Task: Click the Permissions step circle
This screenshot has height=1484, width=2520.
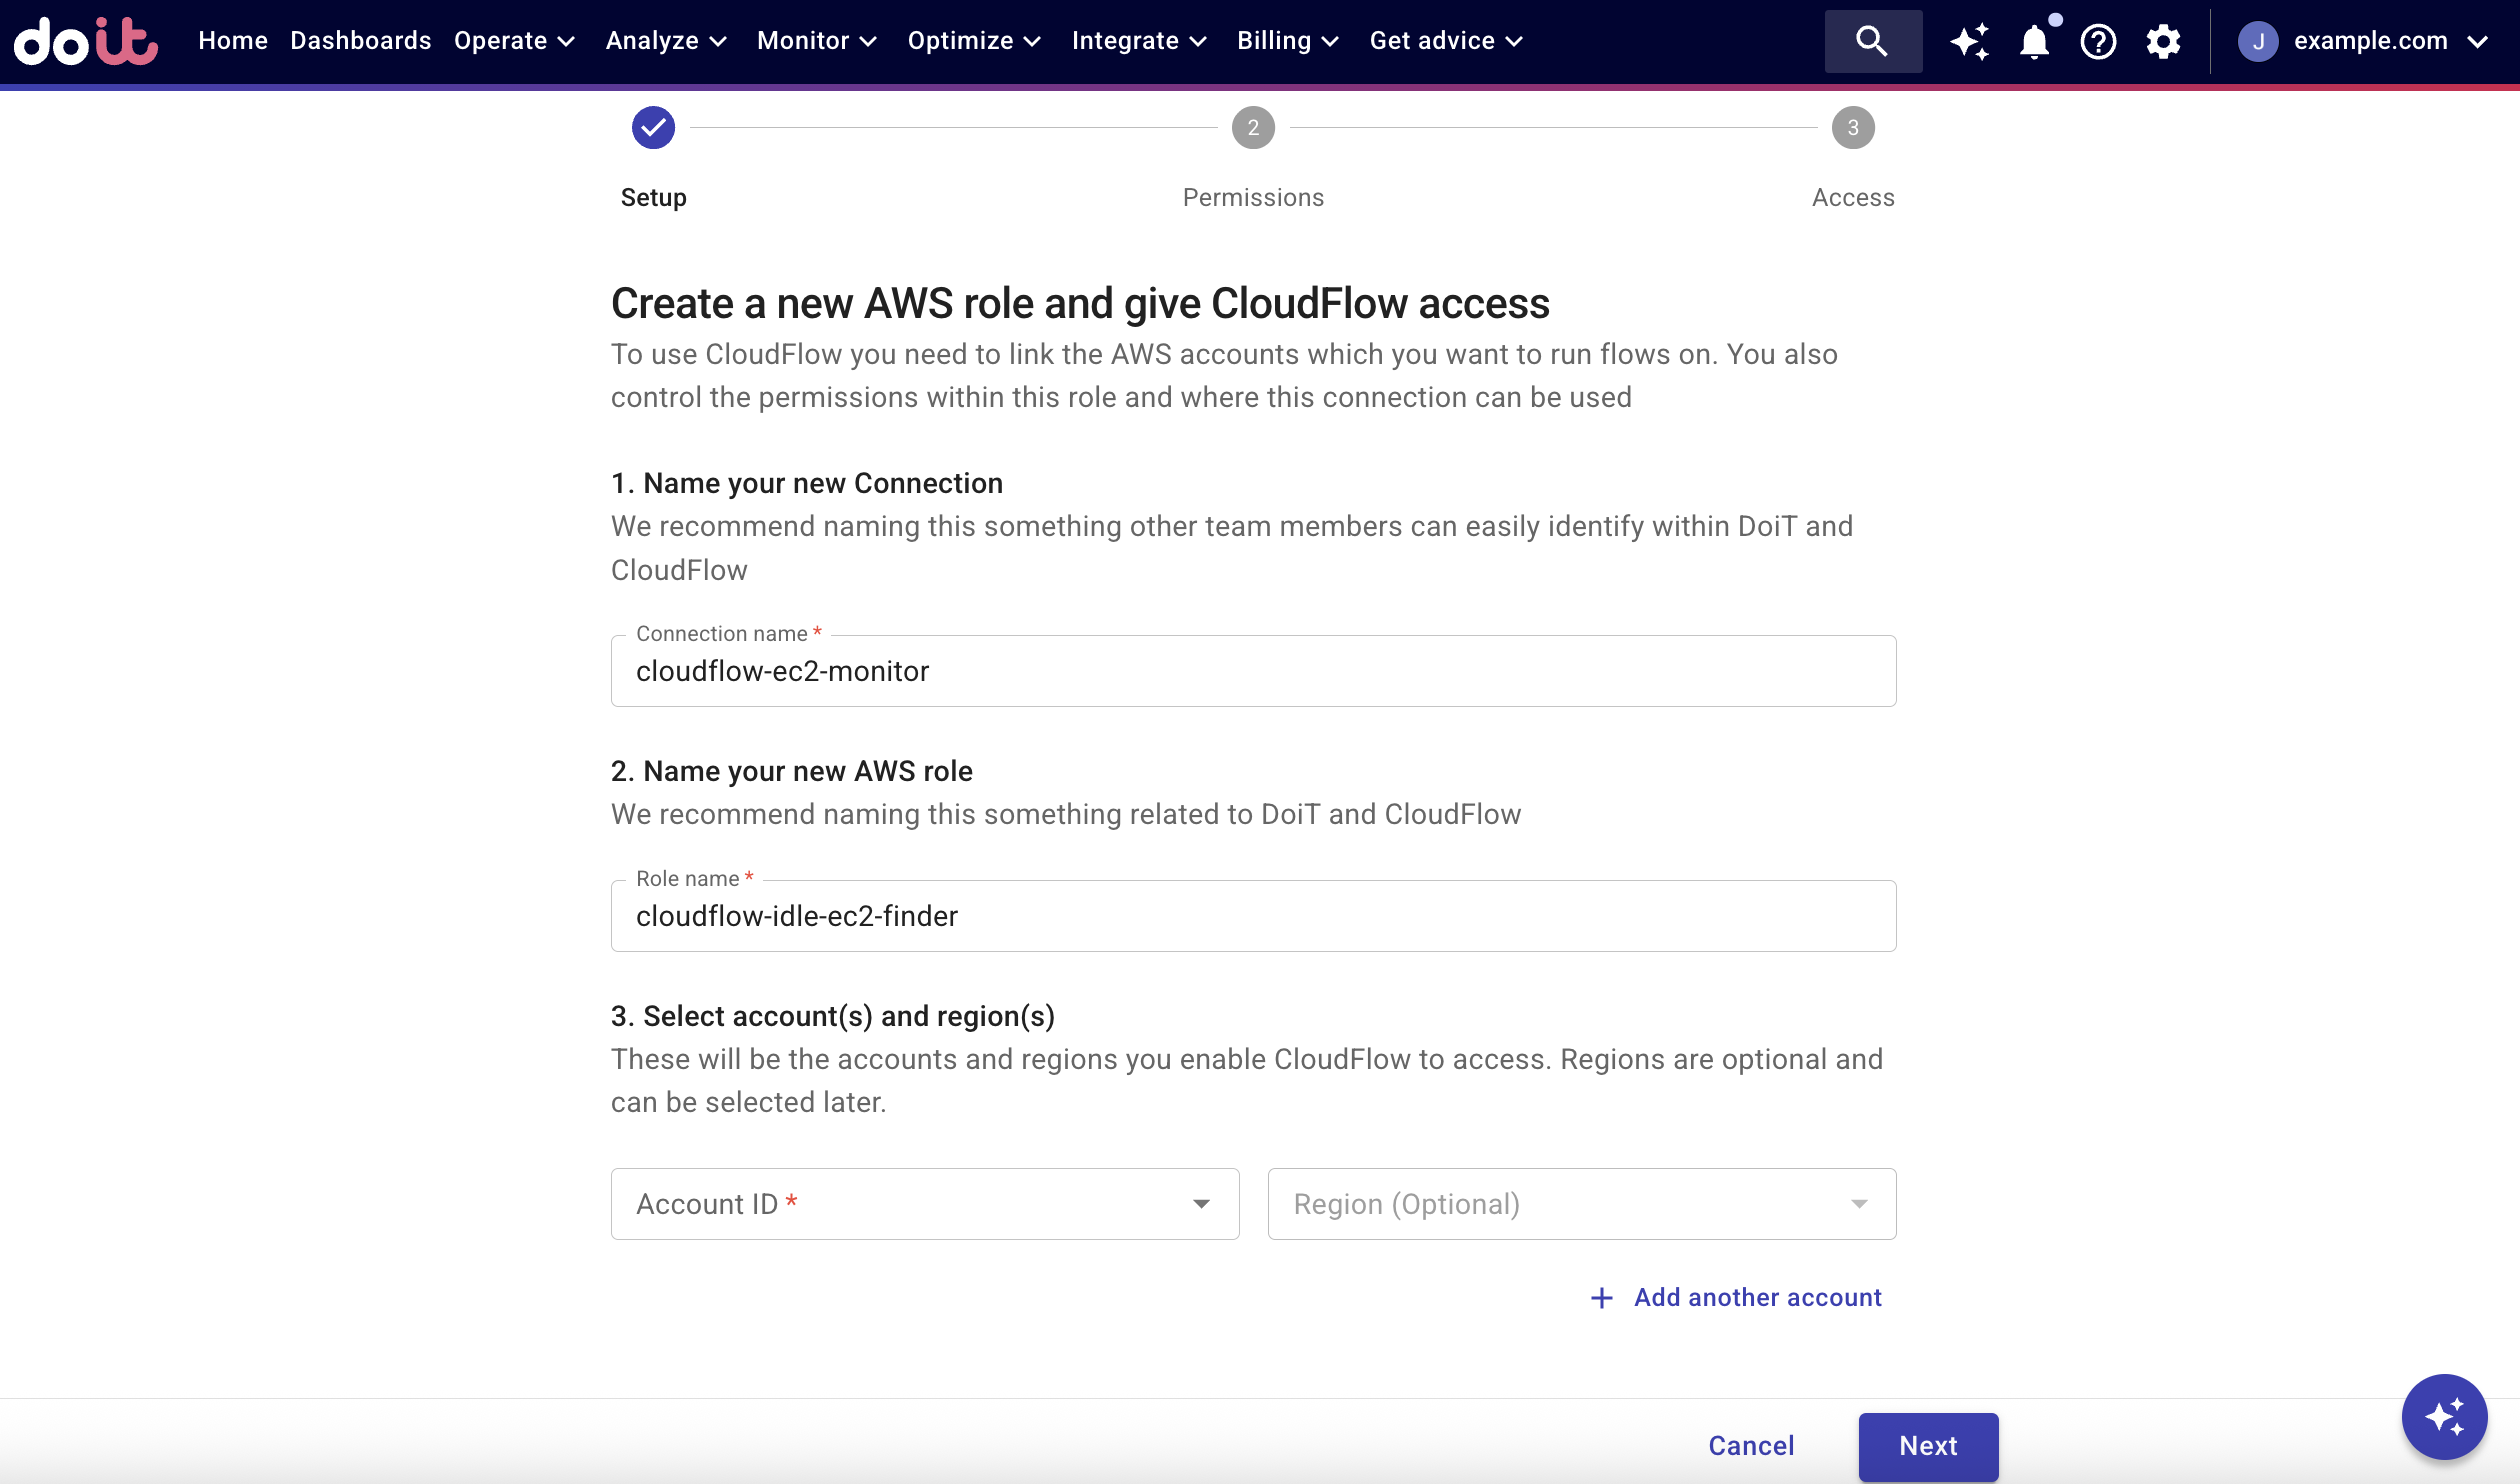Action: click(x=1253, y=127)
